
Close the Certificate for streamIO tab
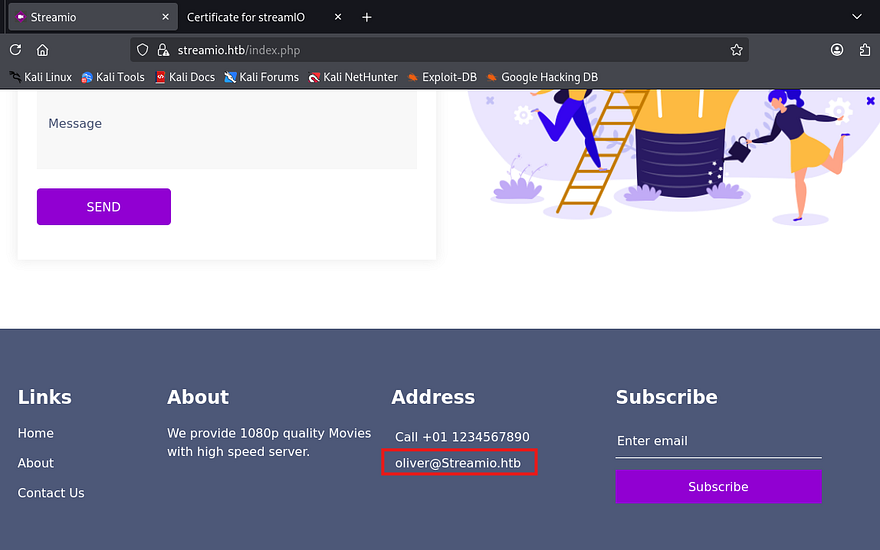pos(337,17)
